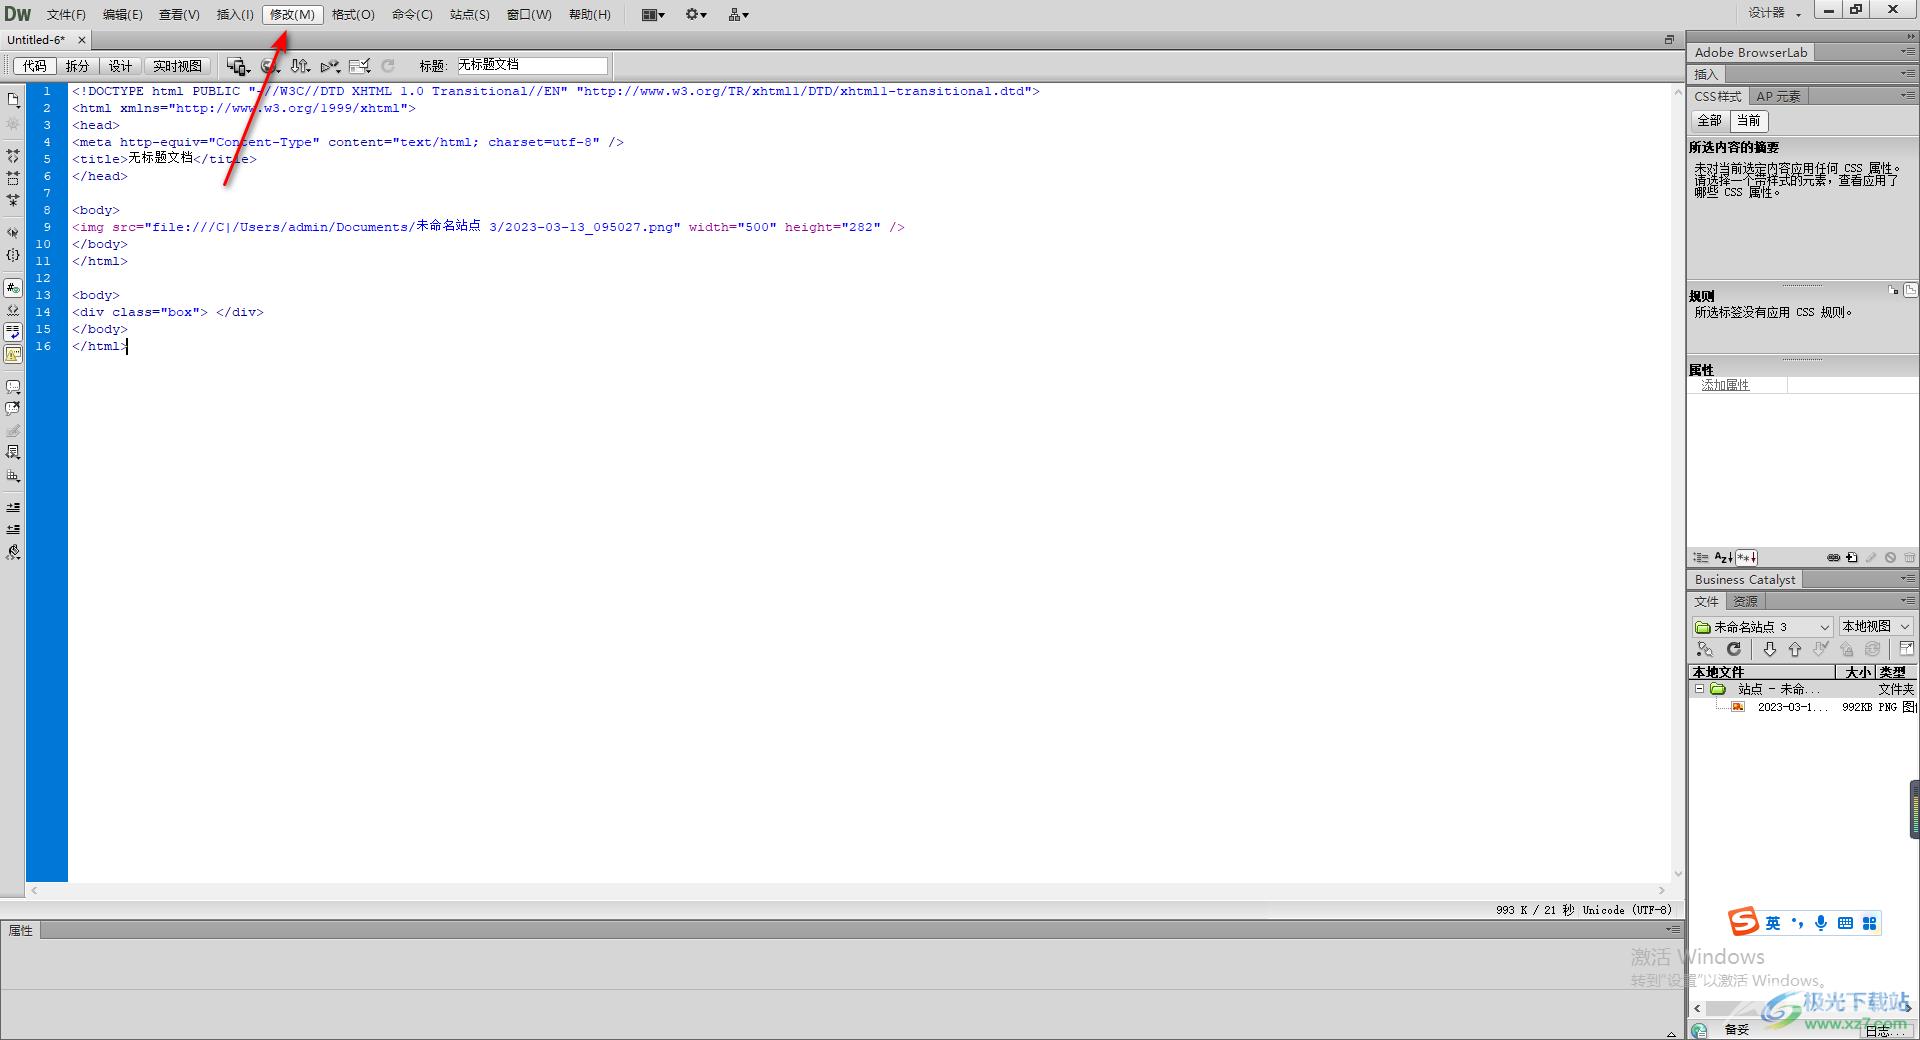Viewport: 1920px width, 1040px height.
Task: Switch to the AP 元素 tab
Action: point(1778,97)
